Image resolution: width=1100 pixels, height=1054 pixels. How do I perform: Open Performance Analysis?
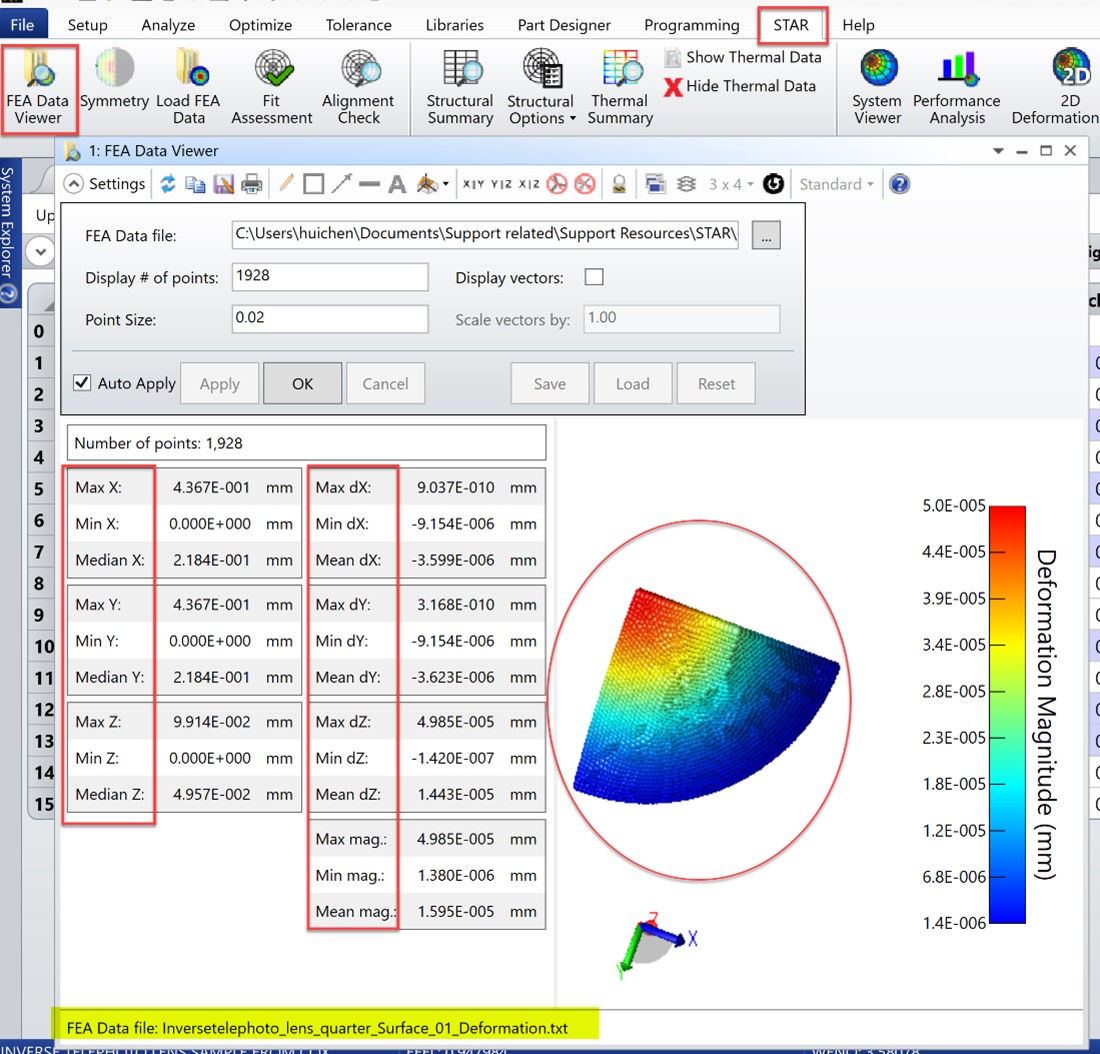pyautogui.click(x=957, y=87)
